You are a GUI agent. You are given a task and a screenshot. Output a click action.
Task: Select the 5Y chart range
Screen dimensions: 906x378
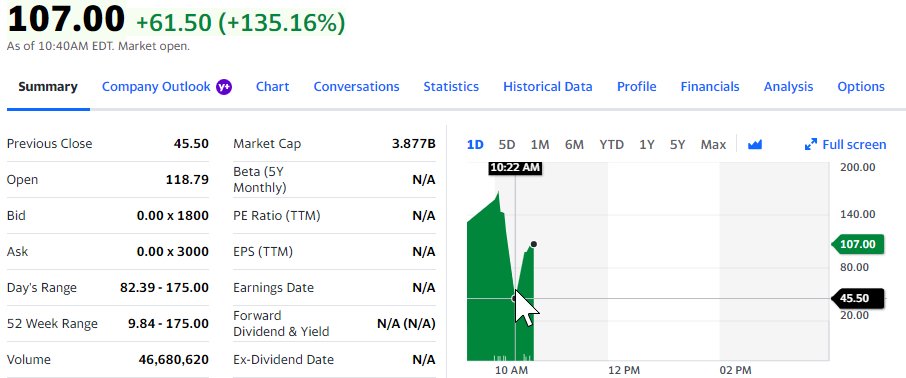tap(677, 144)
